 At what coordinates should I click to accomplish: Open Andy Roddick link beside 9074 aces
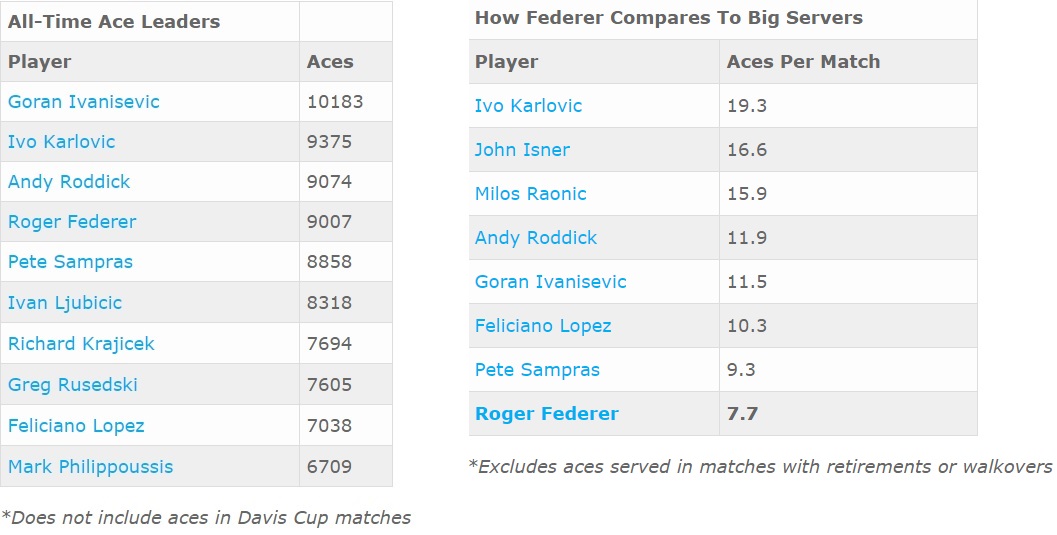coord(69,182)
